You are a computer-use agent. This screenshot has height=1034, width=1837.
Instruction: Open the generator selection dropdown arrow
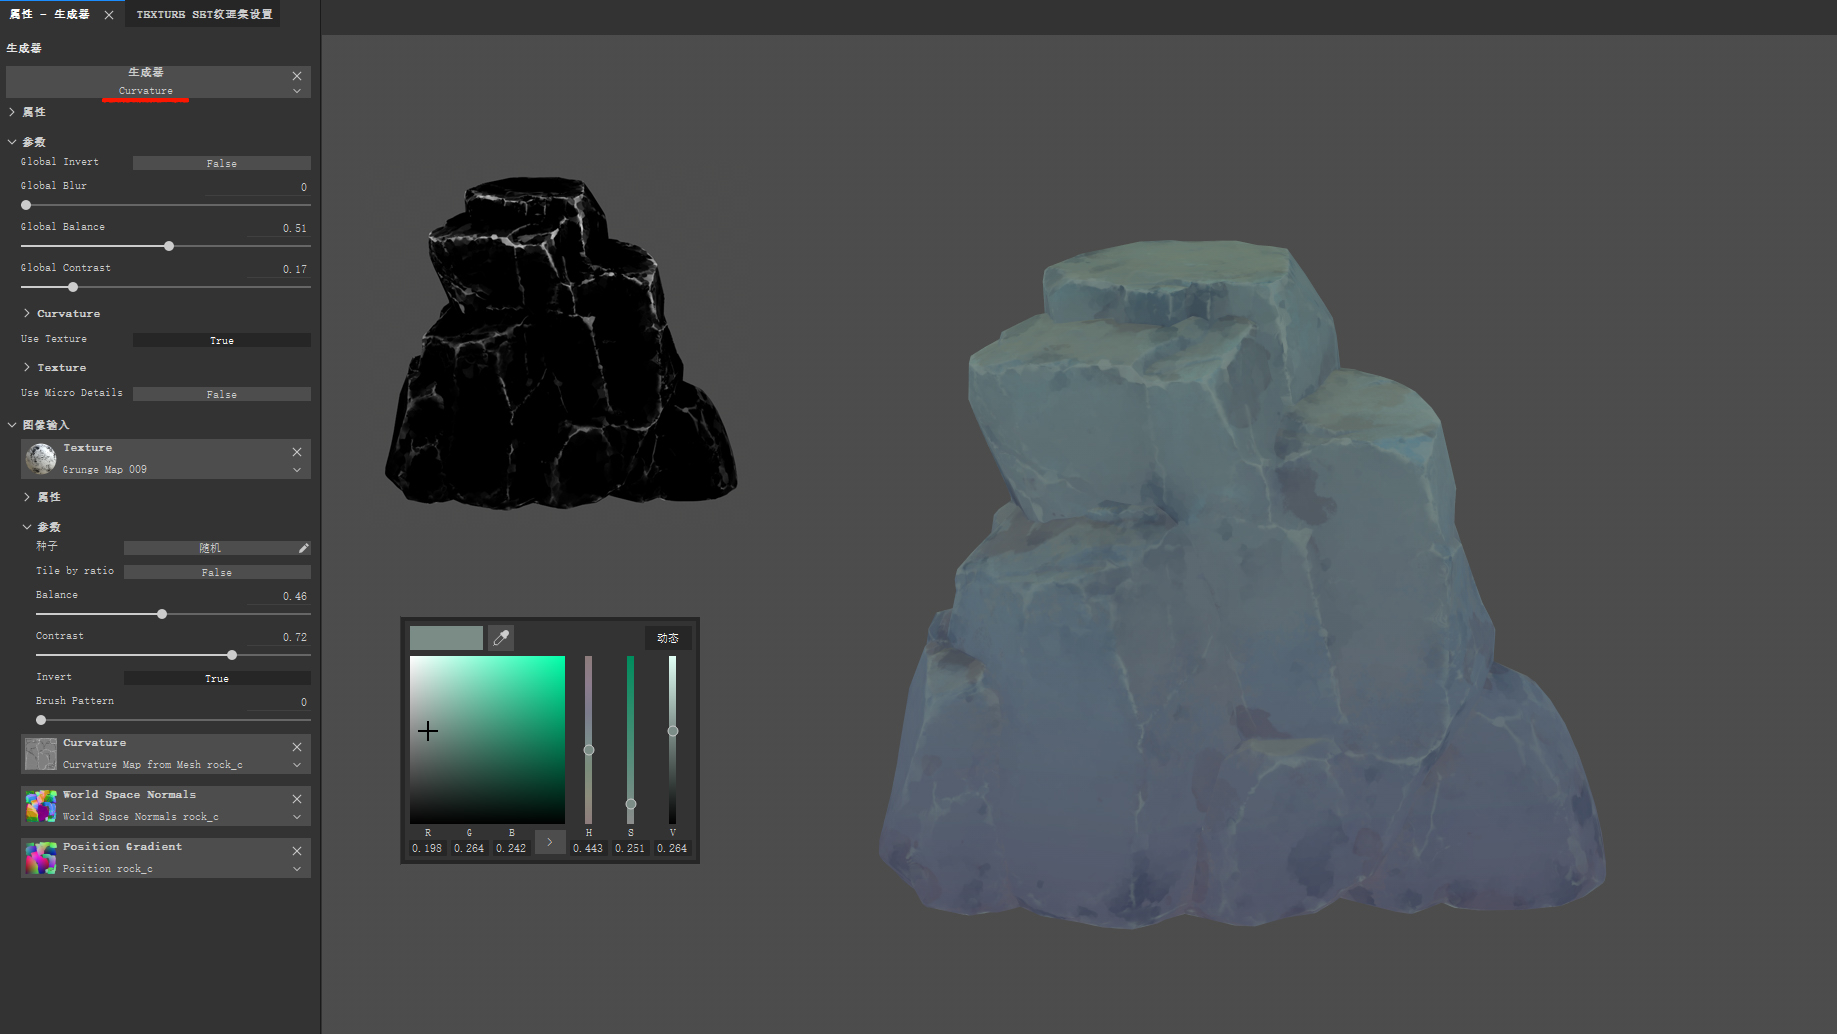297,91
